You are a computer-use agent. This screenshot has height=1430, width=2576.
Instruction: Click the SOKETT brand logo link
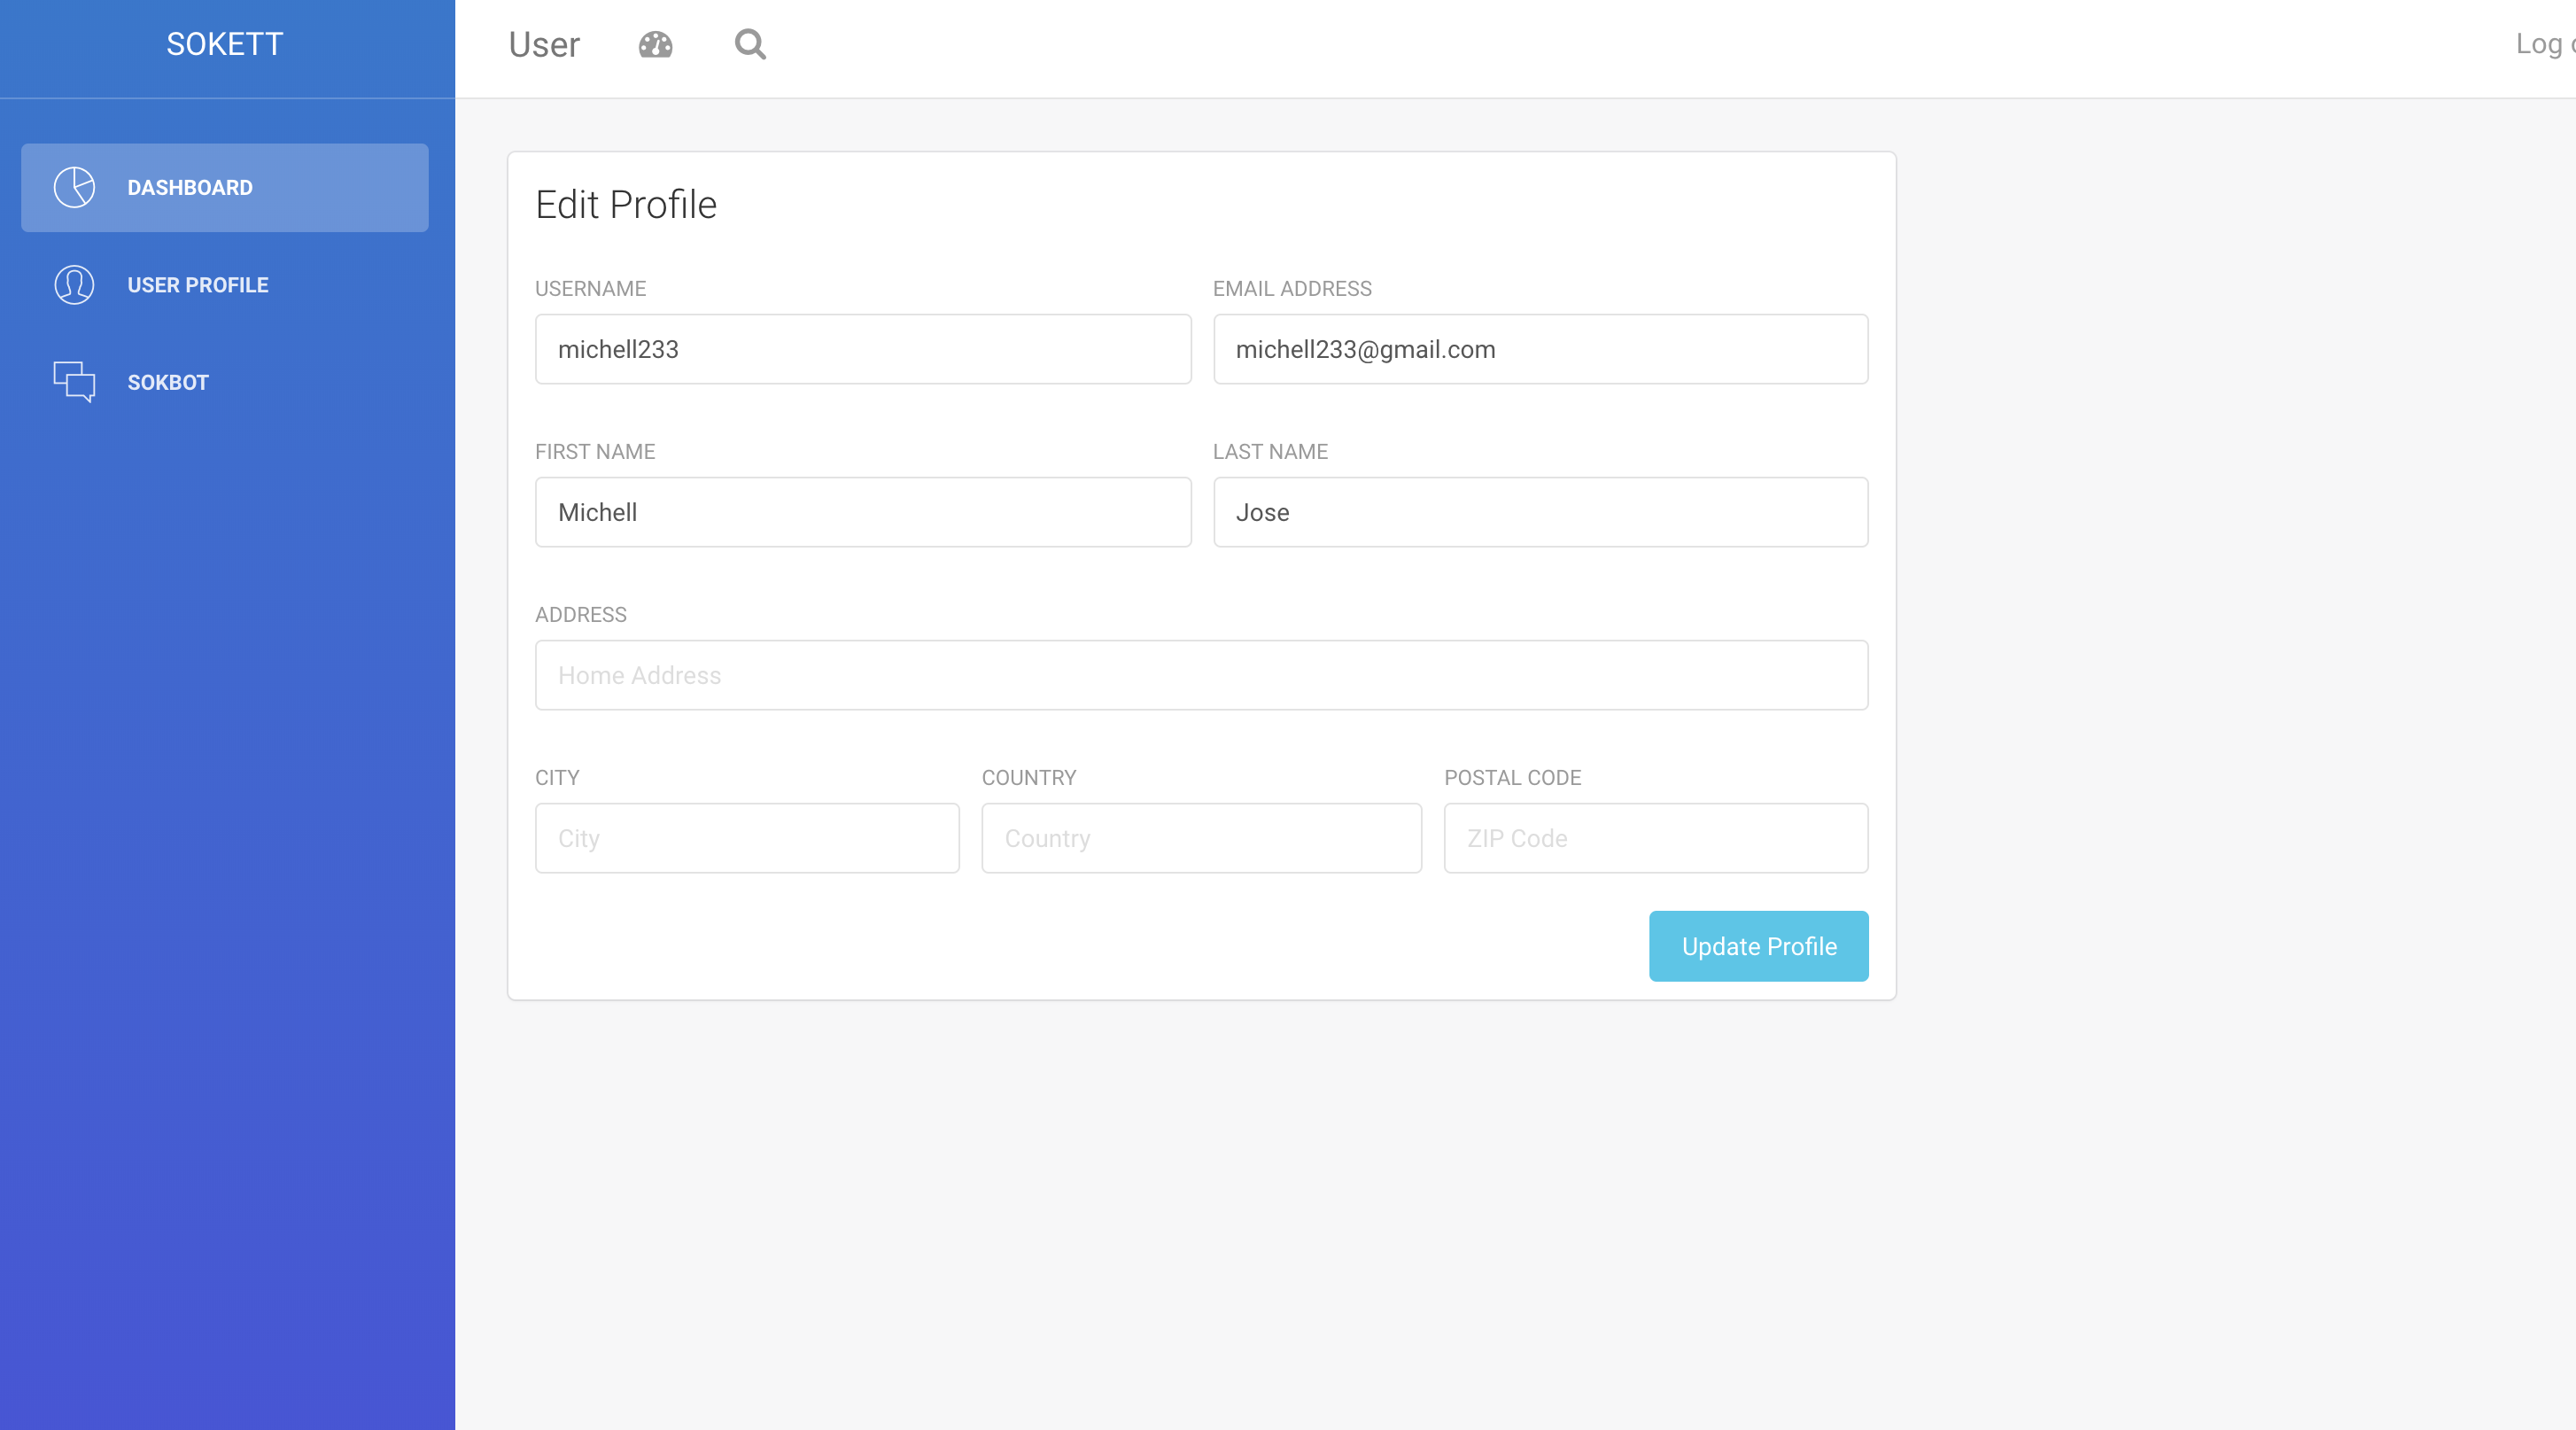(x=225, y=44)
